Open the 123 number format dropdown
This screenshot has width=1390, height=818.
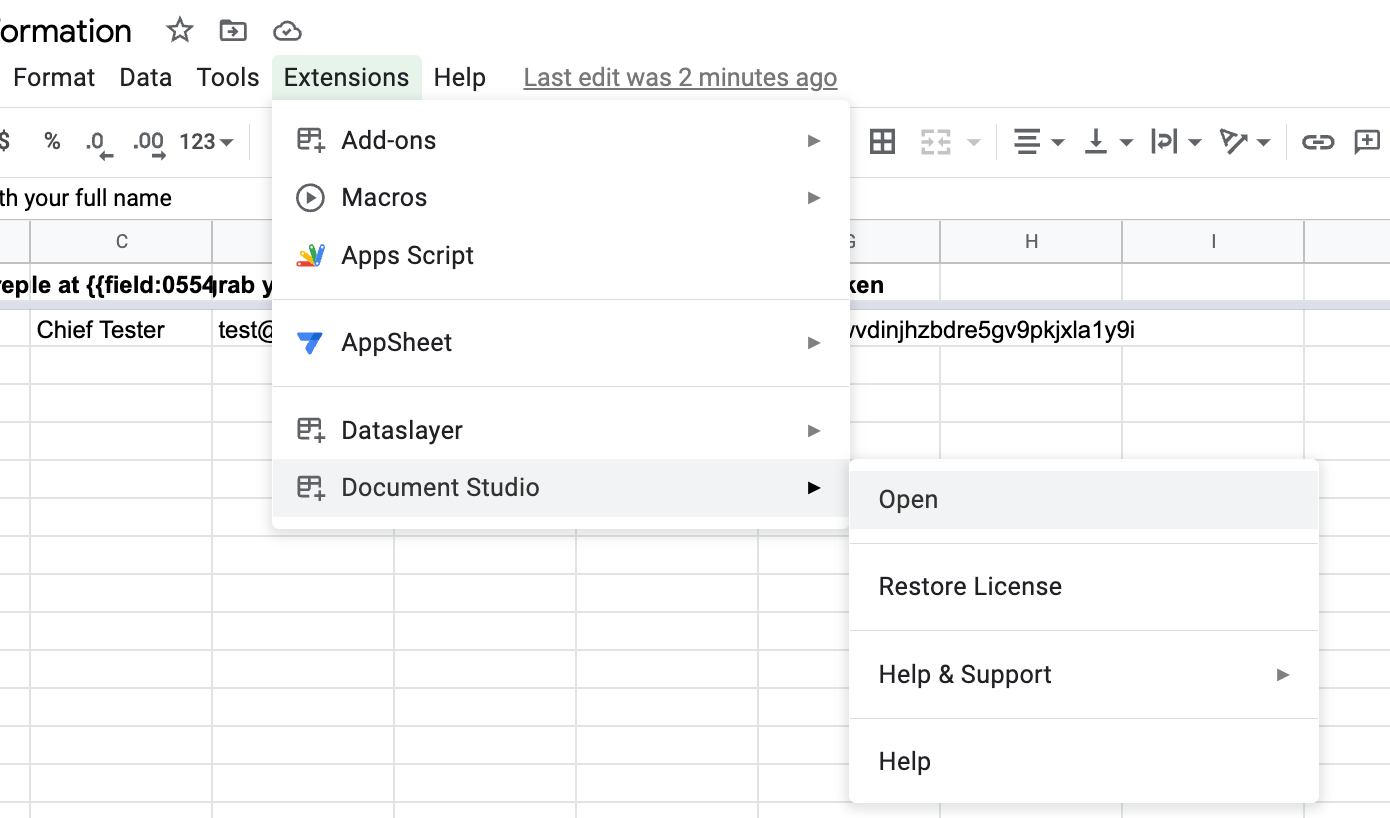point(207,142)
